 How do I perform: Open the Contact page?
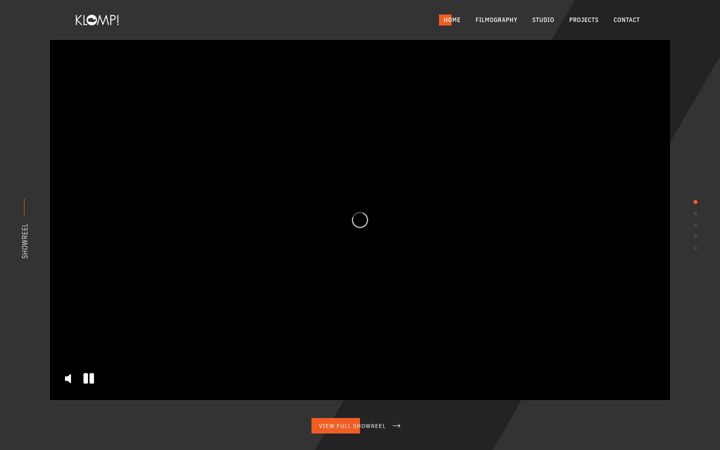(x=626, y=20)
